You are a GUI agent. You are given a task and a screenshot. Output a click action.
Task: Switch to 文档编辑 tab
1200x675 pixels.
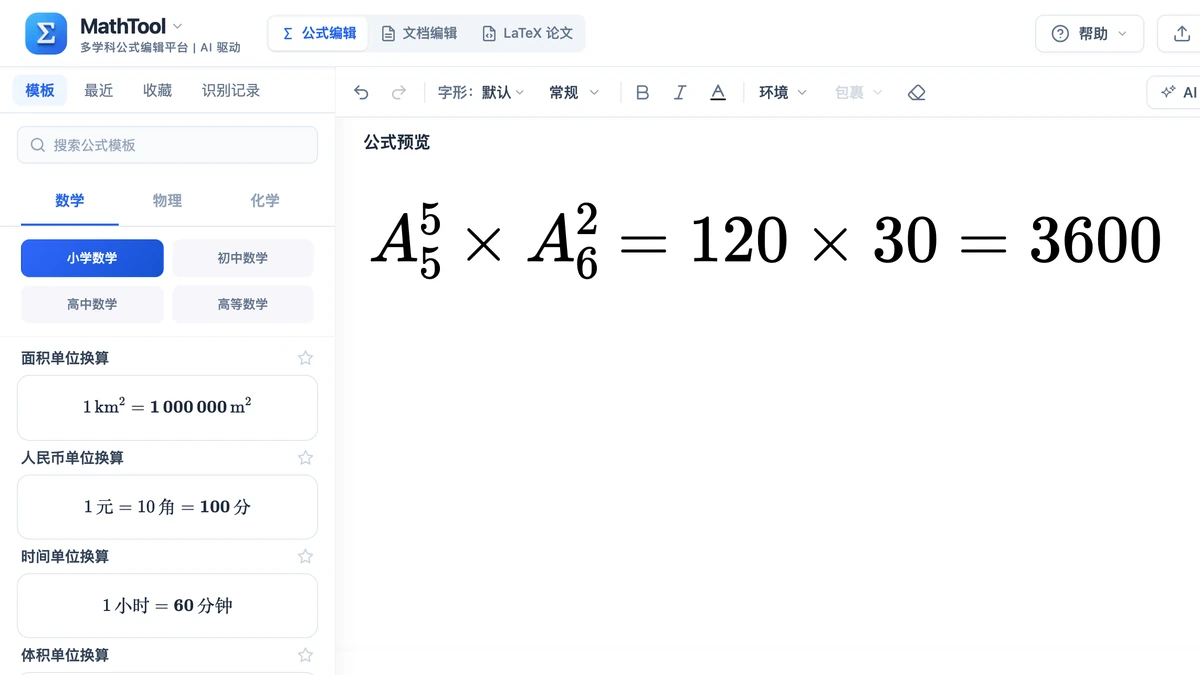click(419, 33)
